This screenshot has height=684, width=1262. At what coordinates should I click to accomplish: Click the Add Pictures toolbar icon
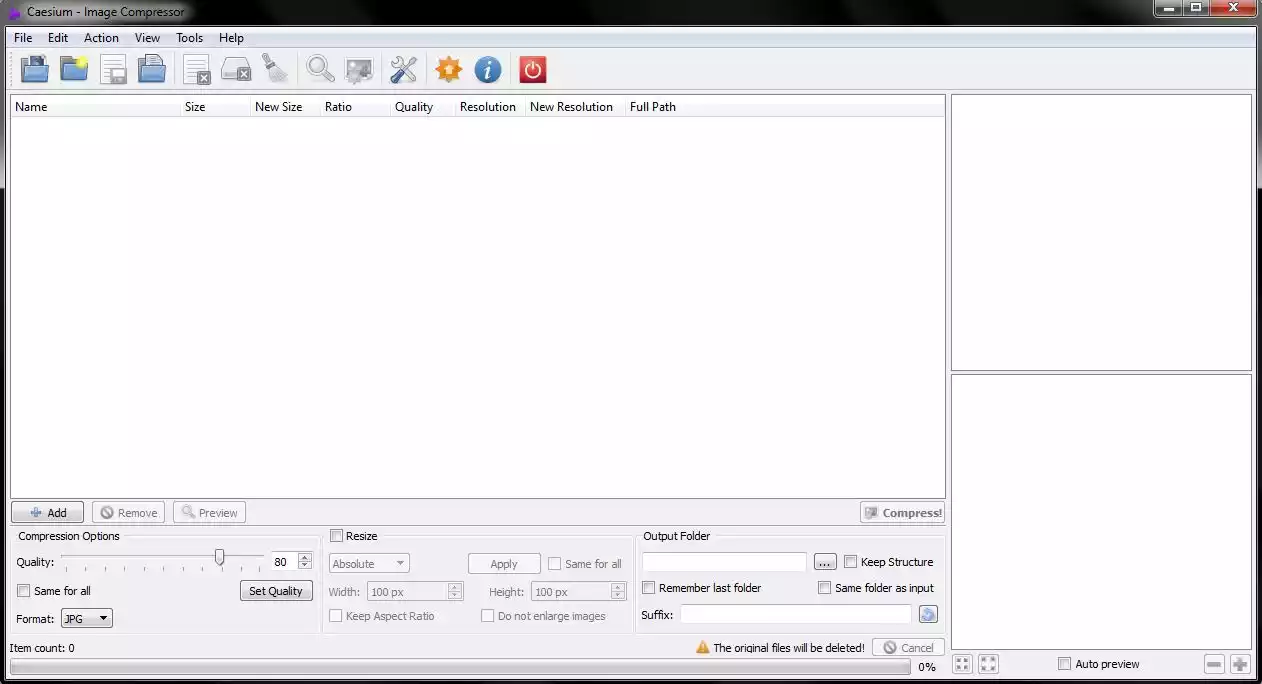tap(35, 69)
